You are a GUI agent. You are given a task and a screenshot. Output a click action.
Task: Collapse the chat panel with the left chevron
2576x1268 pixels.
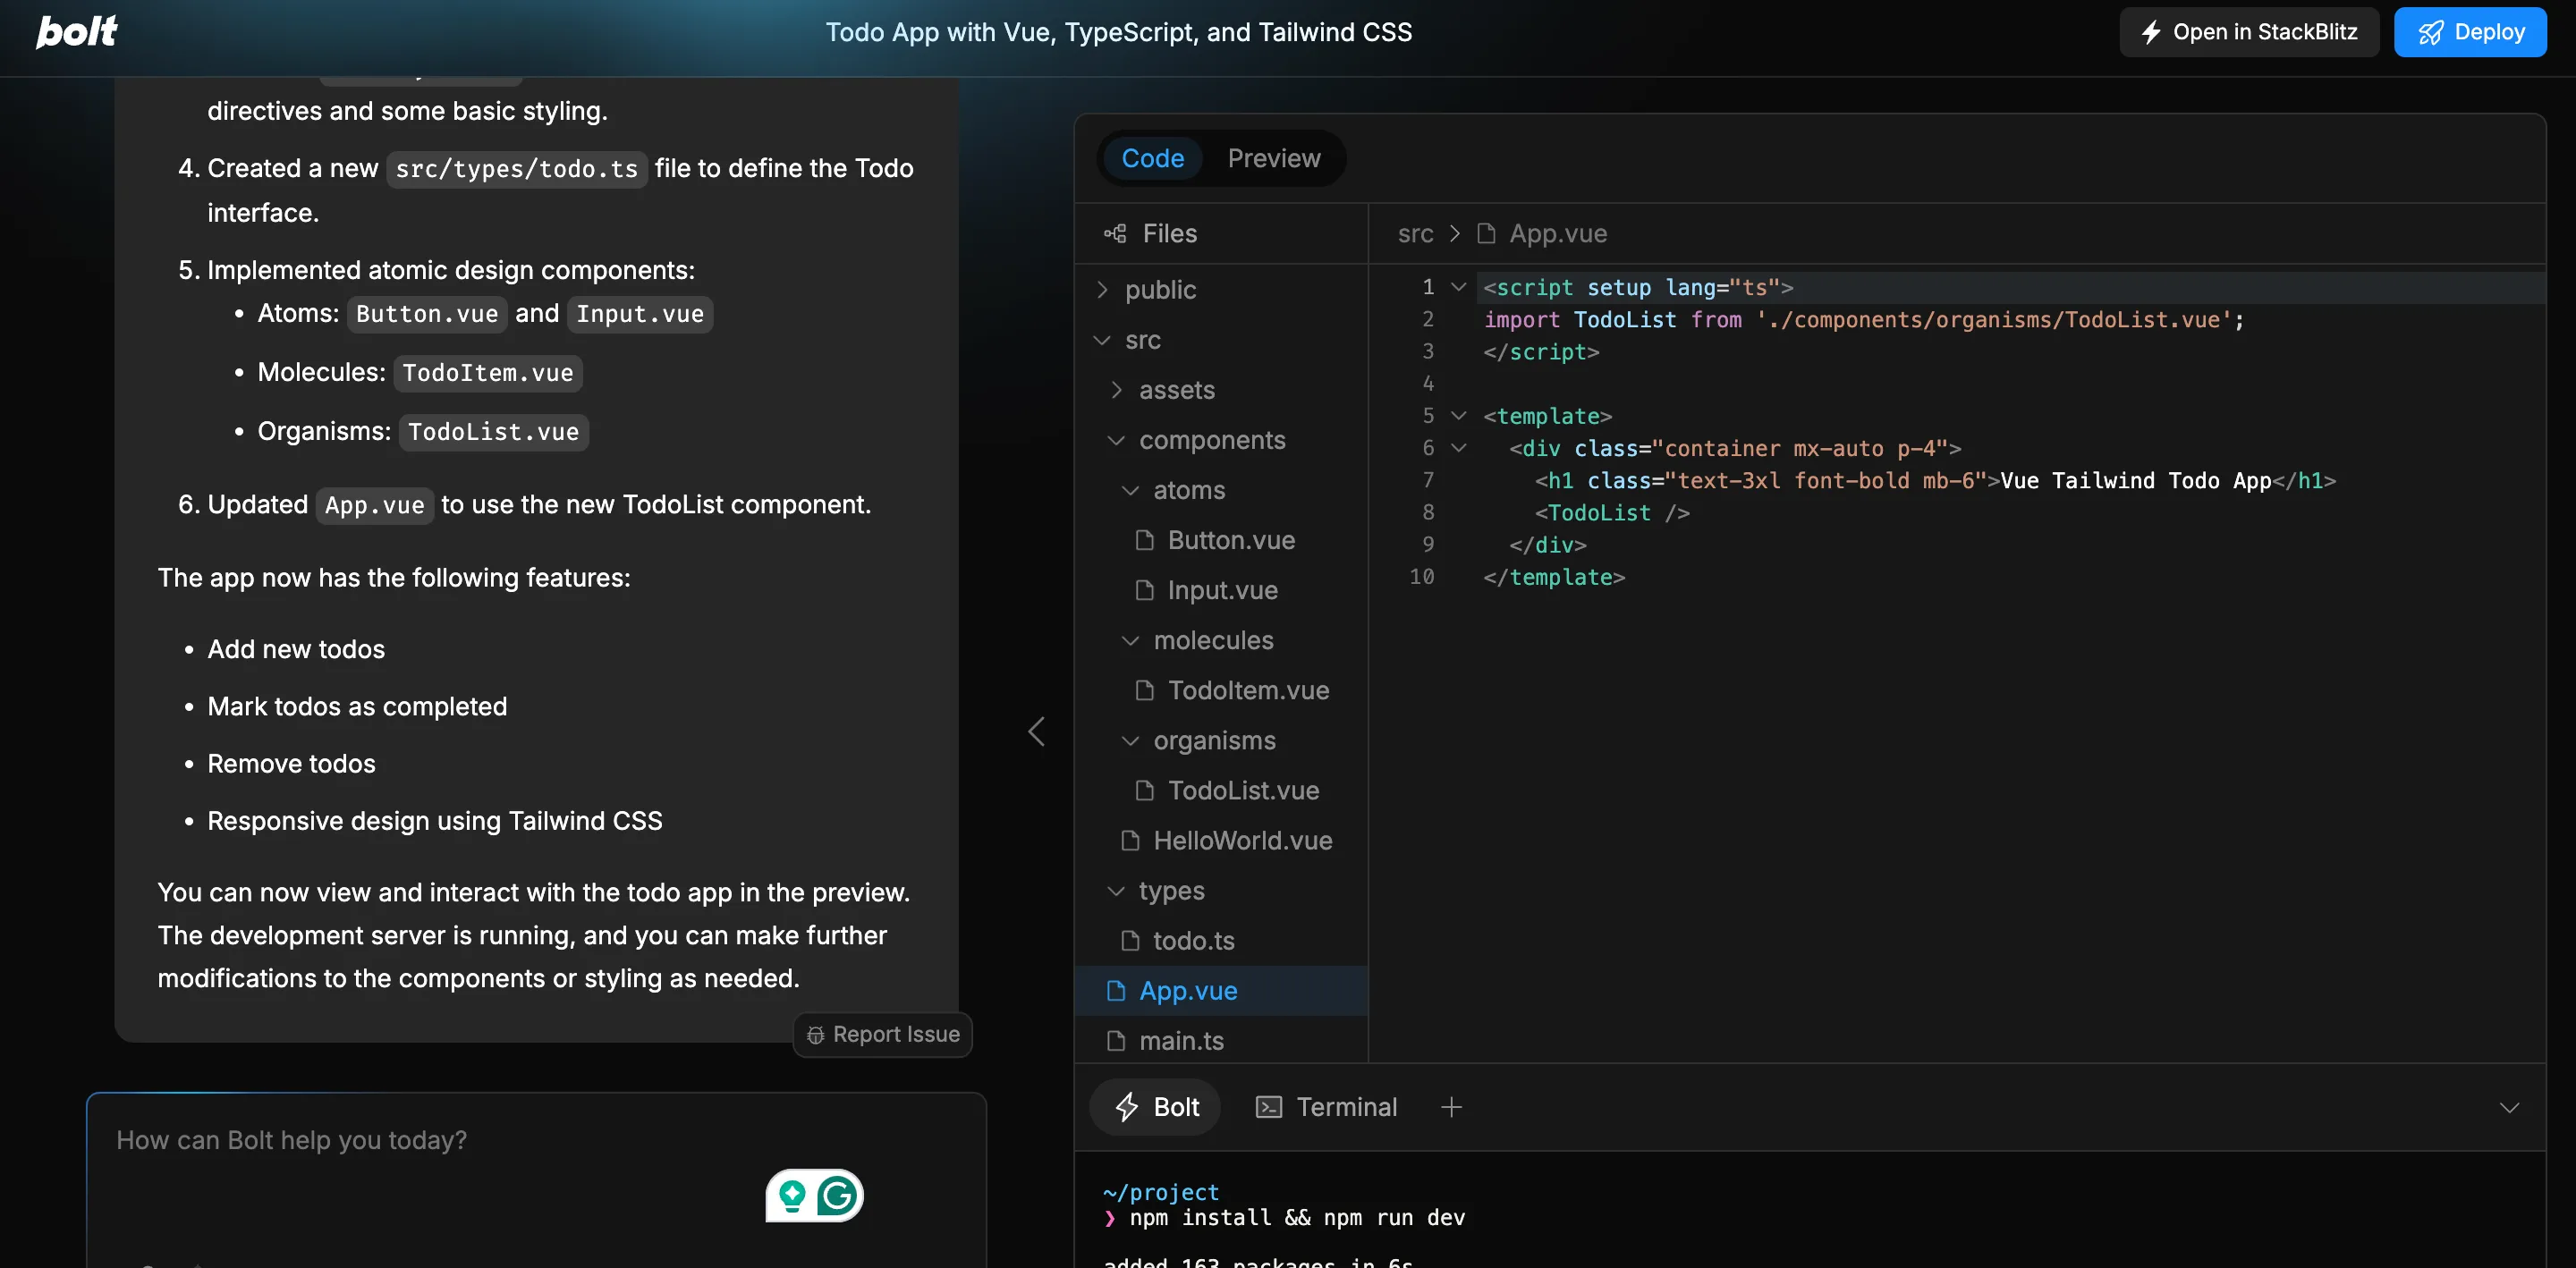pos(1037,731)
